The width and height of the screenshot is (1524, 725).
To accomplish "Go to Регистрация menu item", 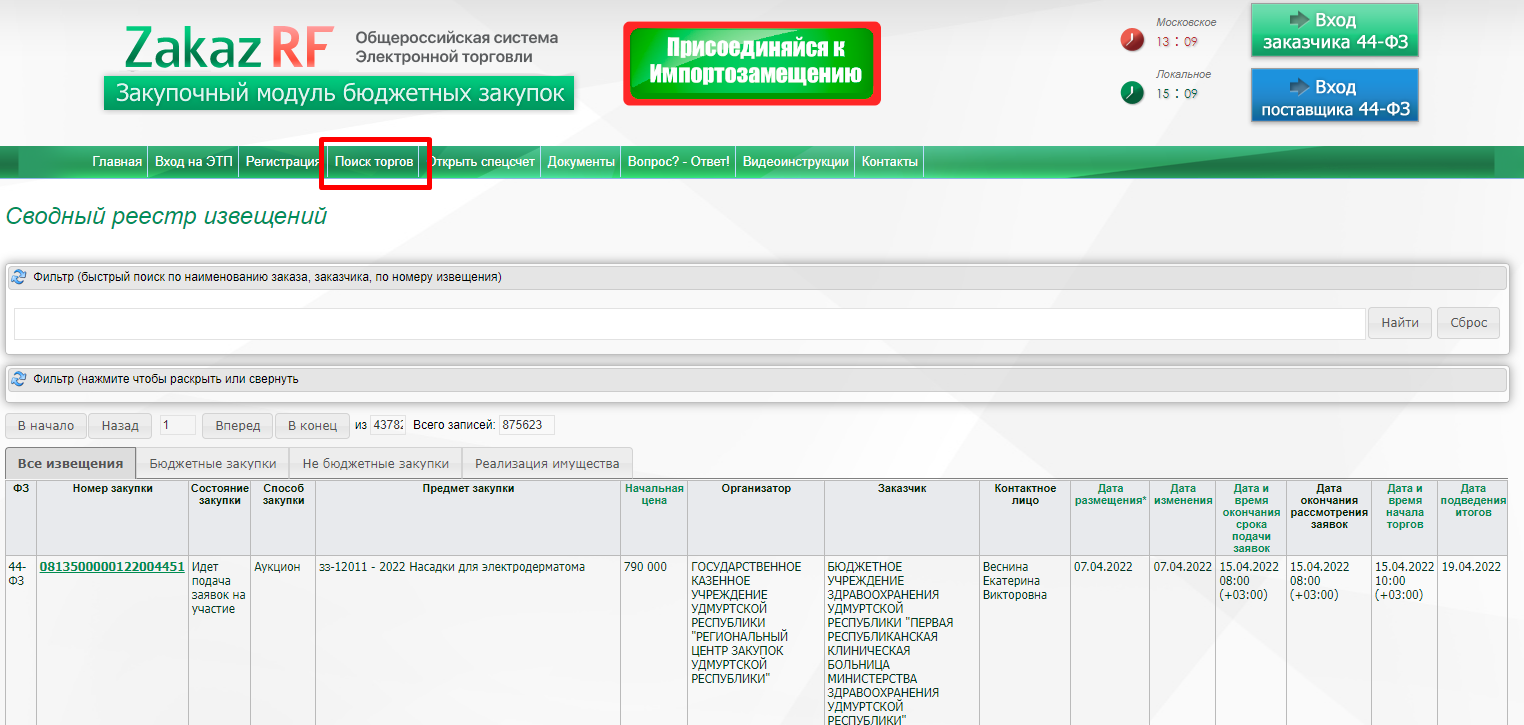I will coord(283,162).
